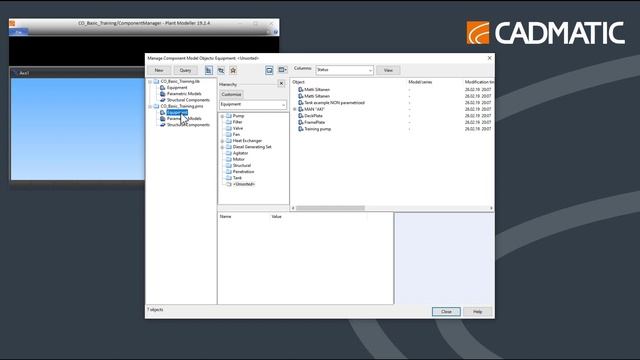Click the View button
This screenshot has width=640, height=360.
(388, 70)
